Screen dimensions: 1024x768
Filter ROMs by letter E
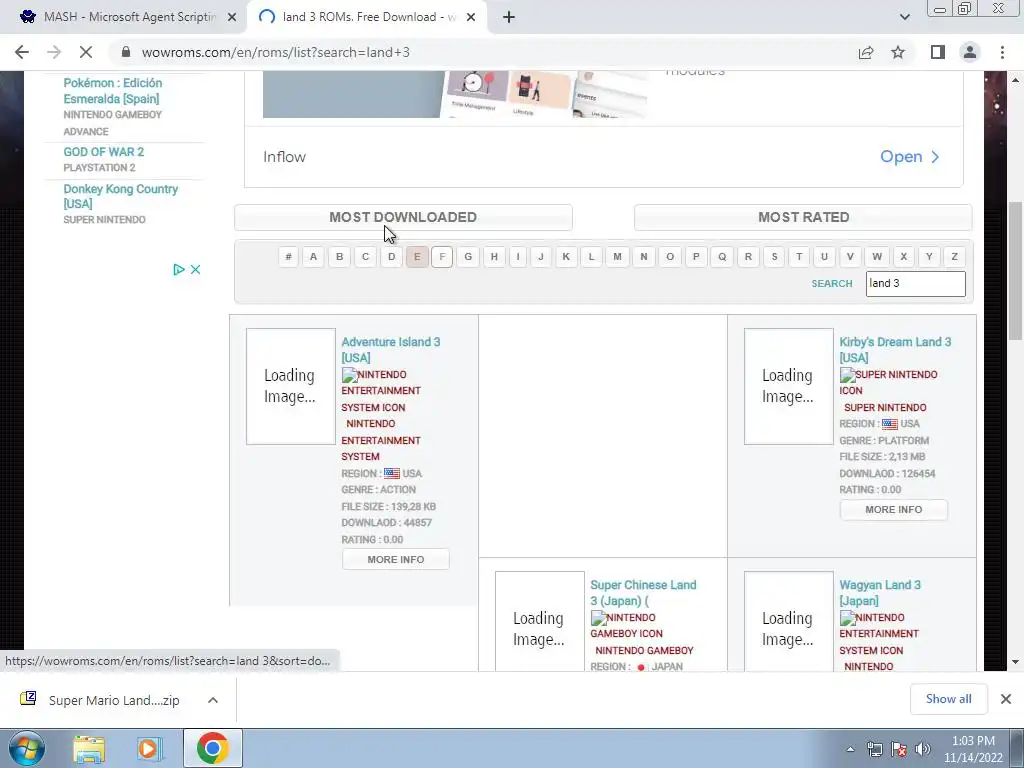tap(417, 257)
